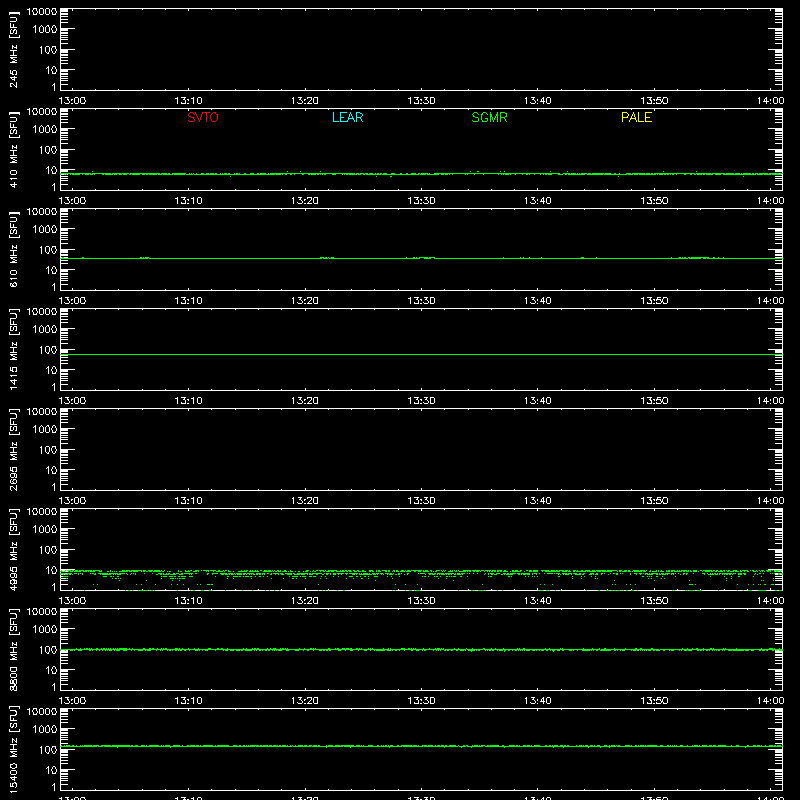The image size is (800, 800).
Task: Select the 410 MHz [SFU] axis title
Action: click(13, 150)
